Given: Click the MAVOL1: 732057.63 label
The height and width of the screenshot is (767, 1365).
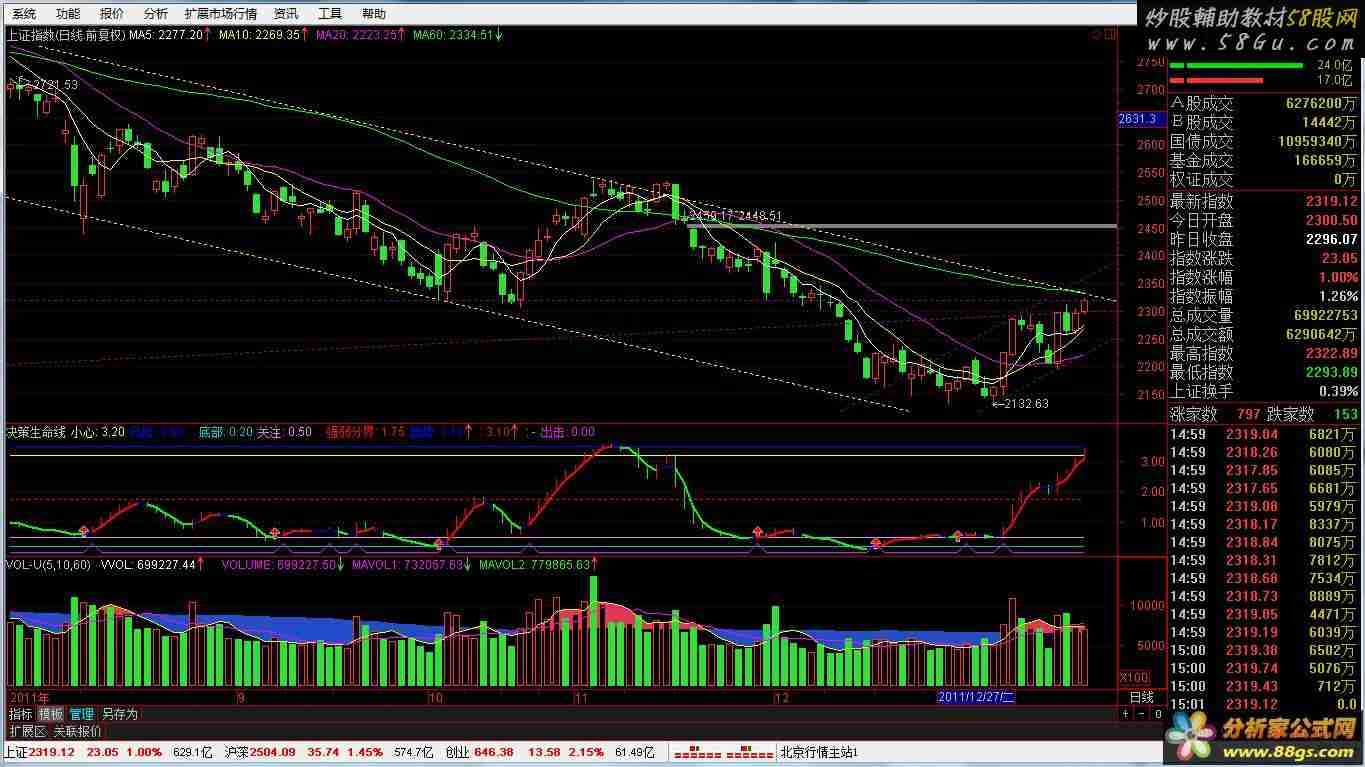Looking at the screenshot, I should coord(410,565).
